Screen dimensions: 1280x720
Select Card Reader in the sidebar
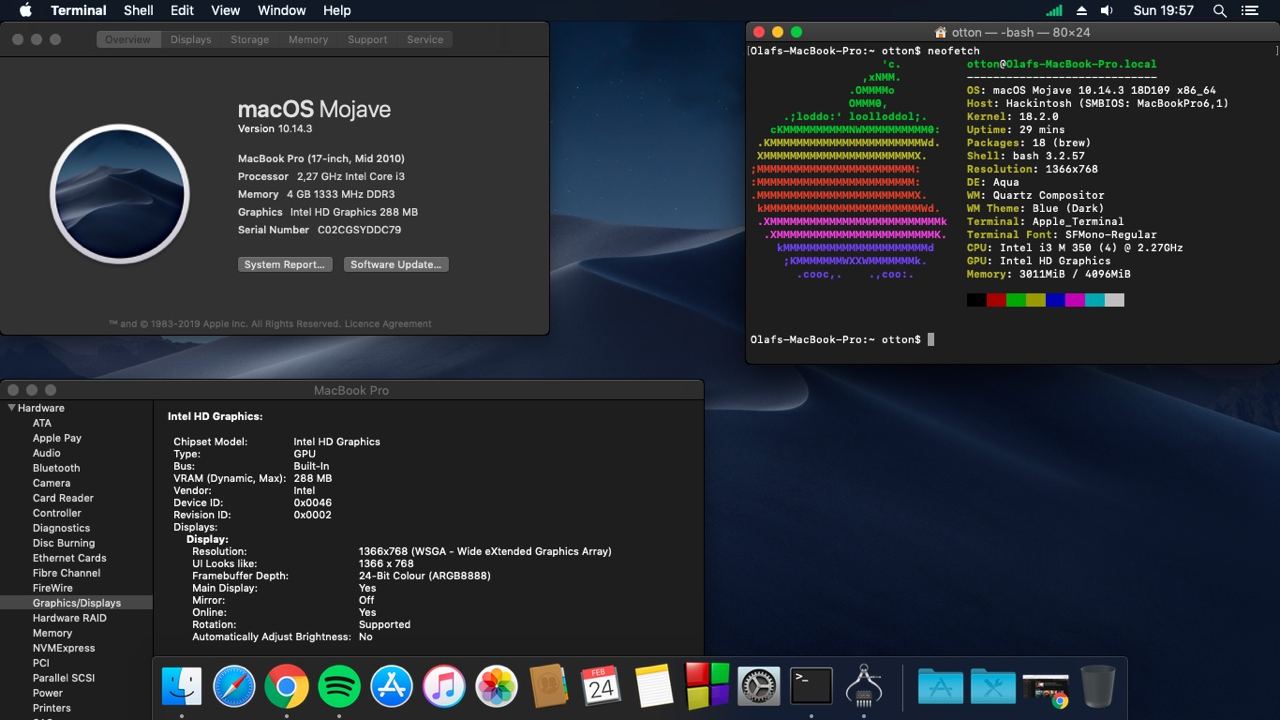point(63,498)
